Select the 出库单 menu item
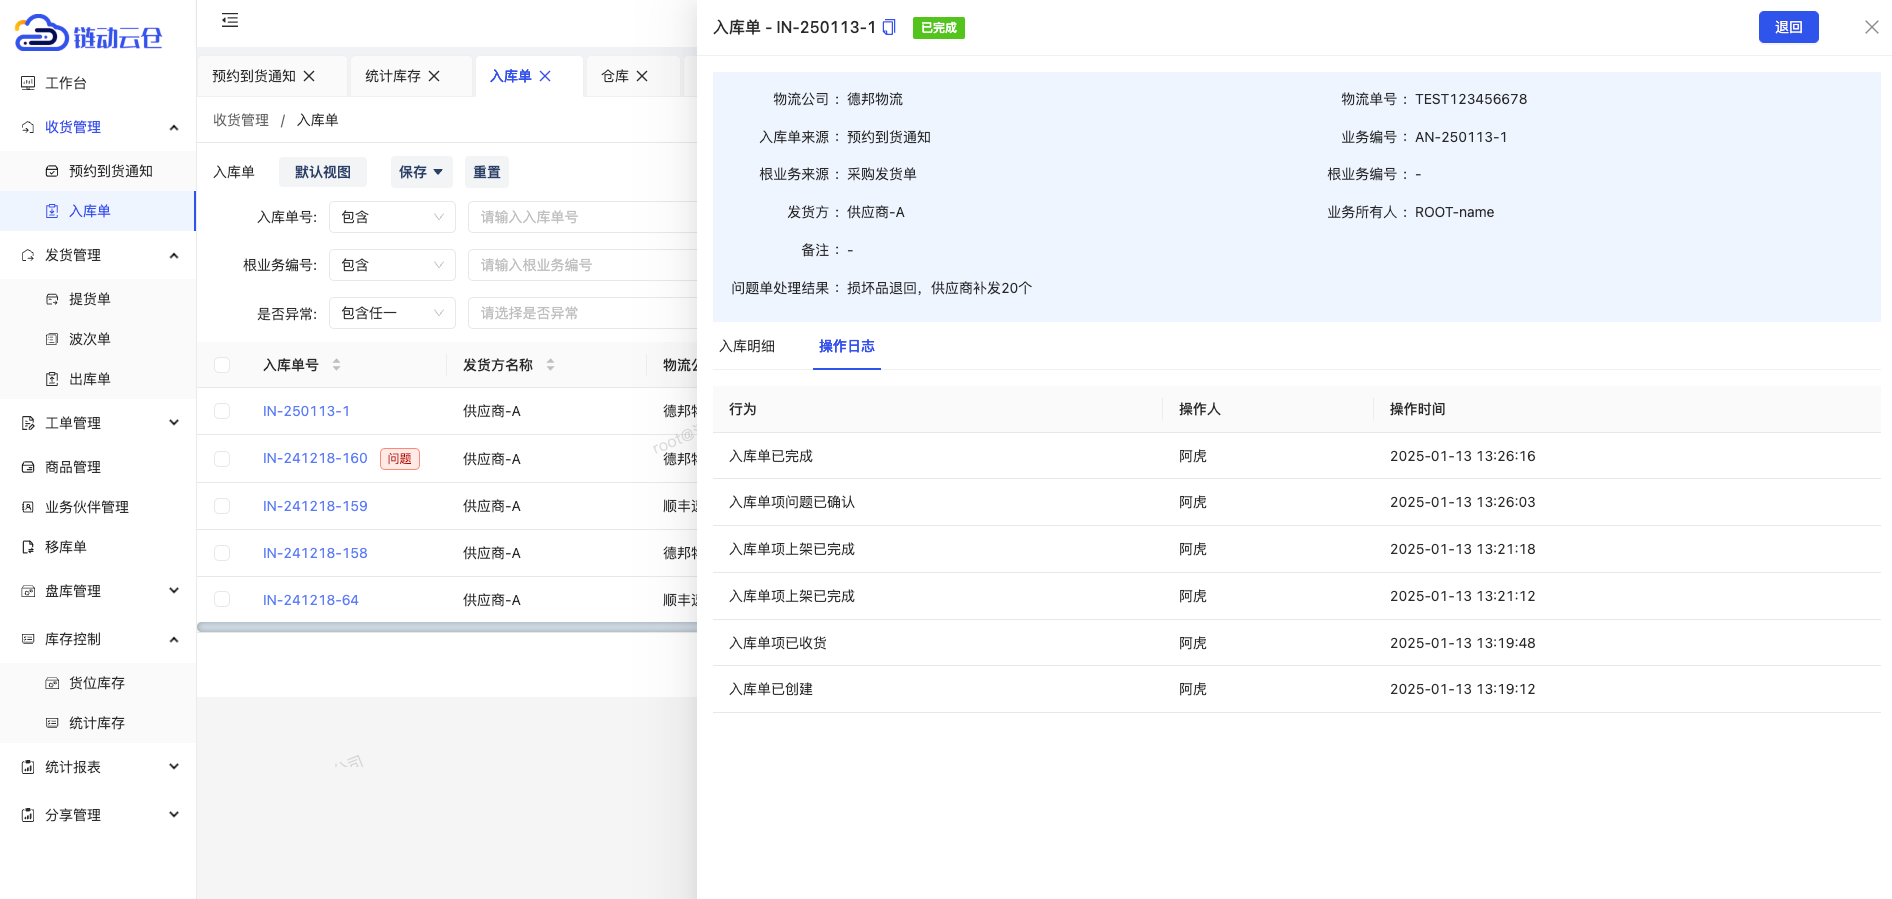The width and height of the screenshot is (1892, 899). (x=89, y=379)
